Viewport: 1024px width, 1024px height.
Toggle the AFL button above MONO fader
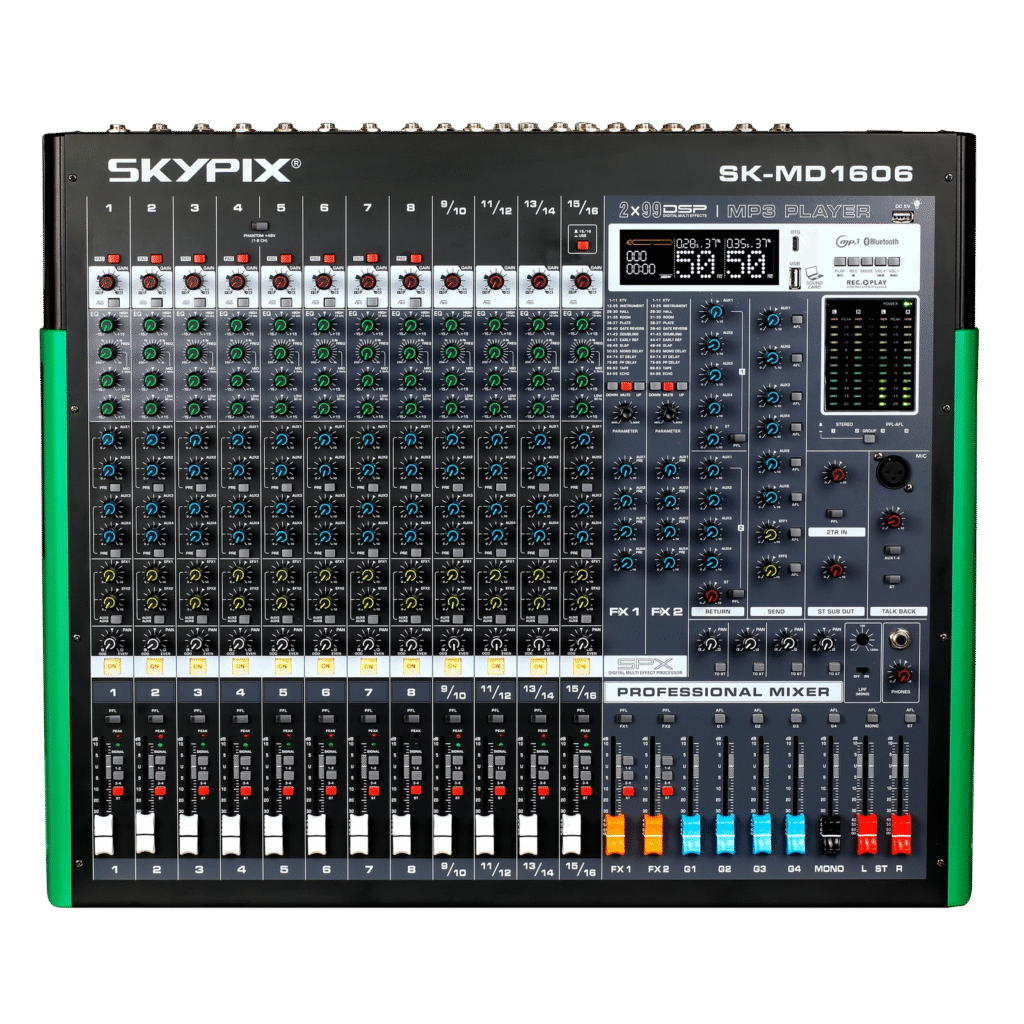click(872, 719)
